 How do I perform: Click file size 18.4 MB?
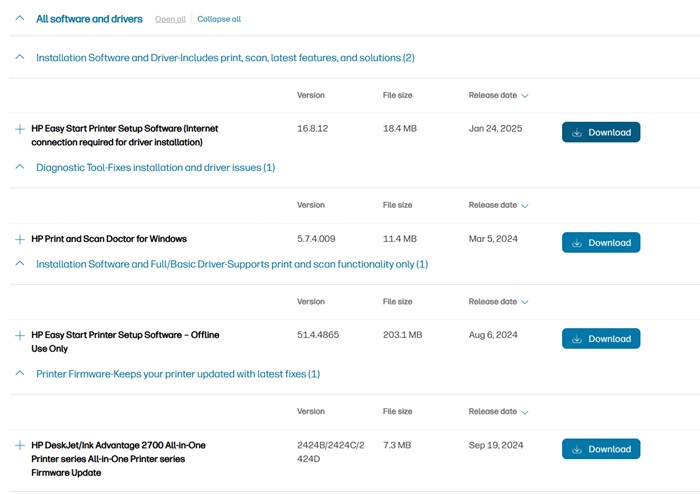click(x=400, y=129)
